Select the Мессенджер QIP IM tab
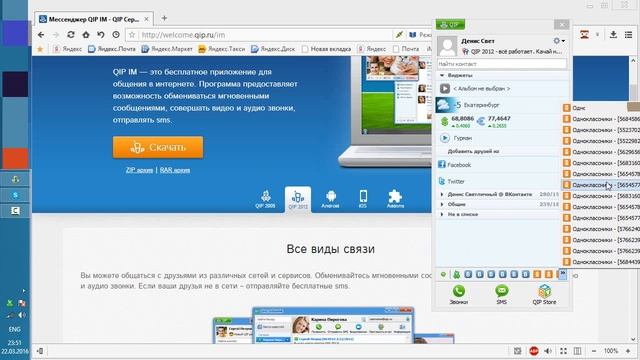This screenshot has width=640, height=360. coord(94,19)
